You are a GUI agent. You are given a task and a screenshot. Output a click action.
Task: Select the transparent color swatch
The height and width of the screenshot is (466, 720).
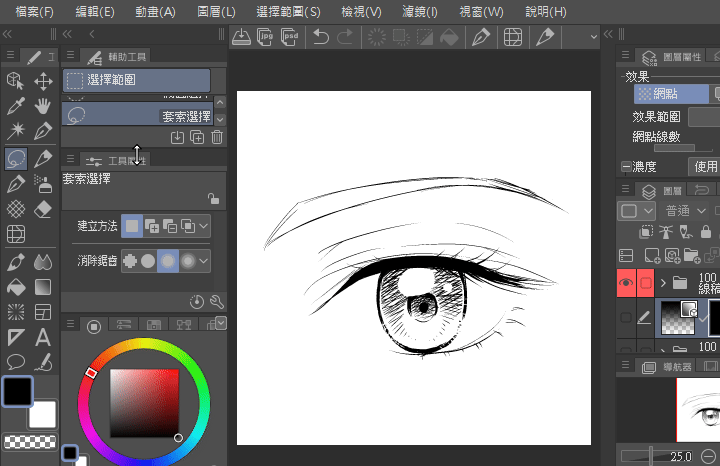pyautogui.click(x=30, y=442)
